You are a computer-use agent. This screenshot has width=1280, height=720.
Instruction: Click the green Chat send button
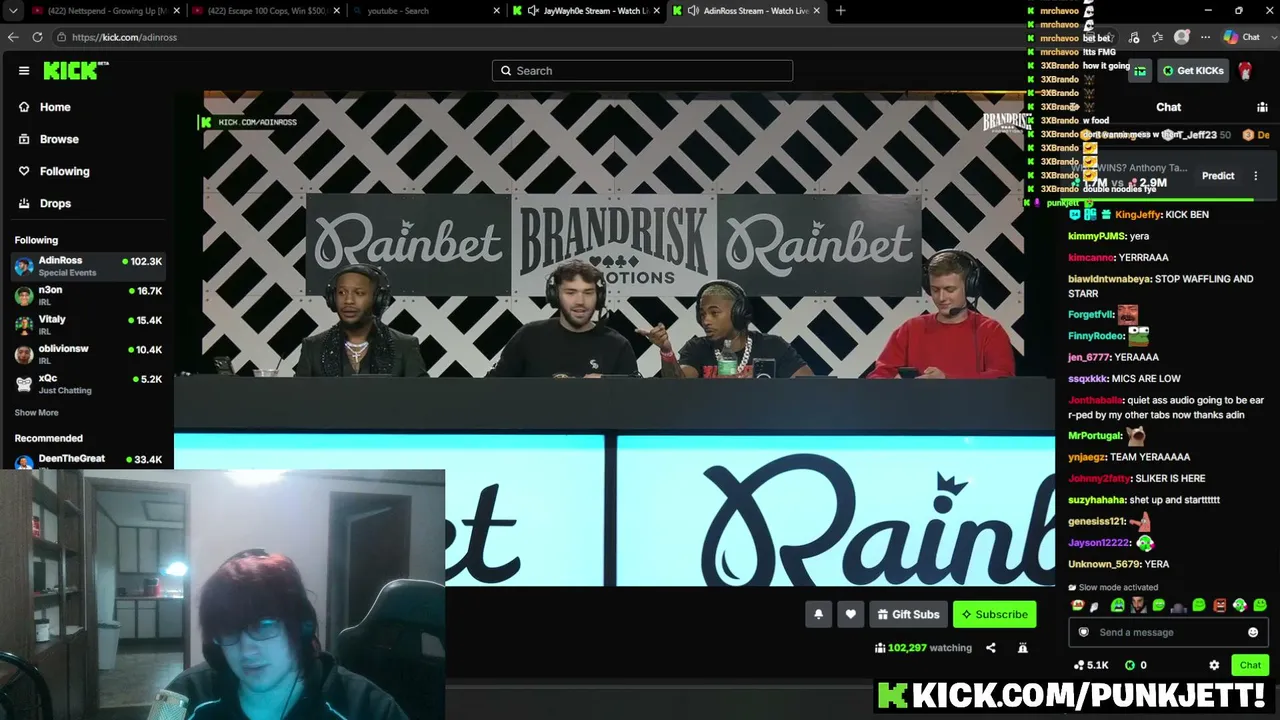pos(1250,665)
